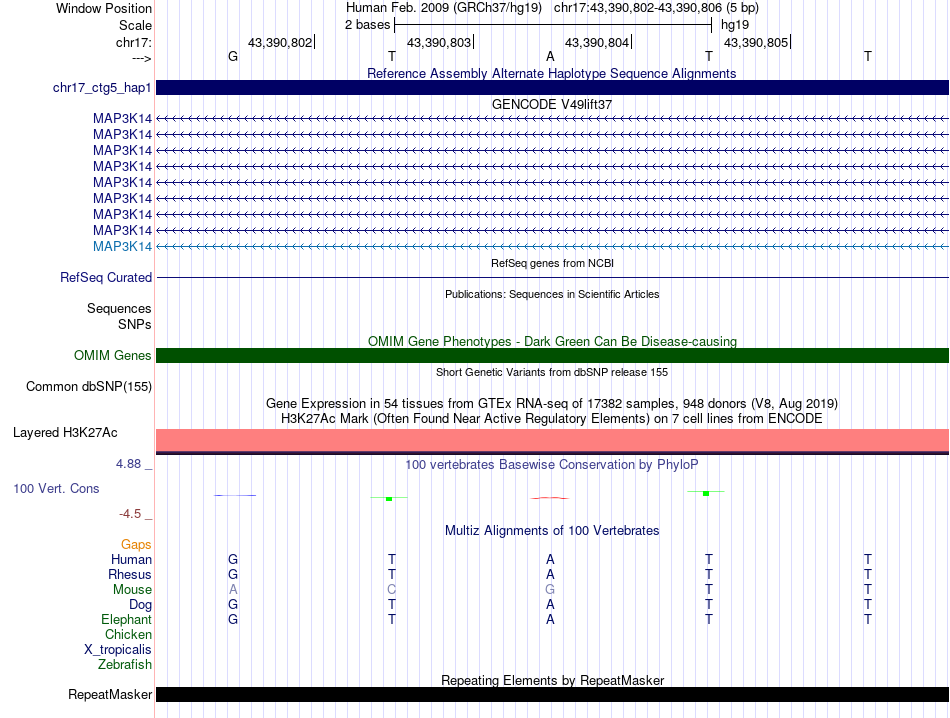
Task: Click the 4.88 PhyloP upper scale value
Action: pos(128,464)
